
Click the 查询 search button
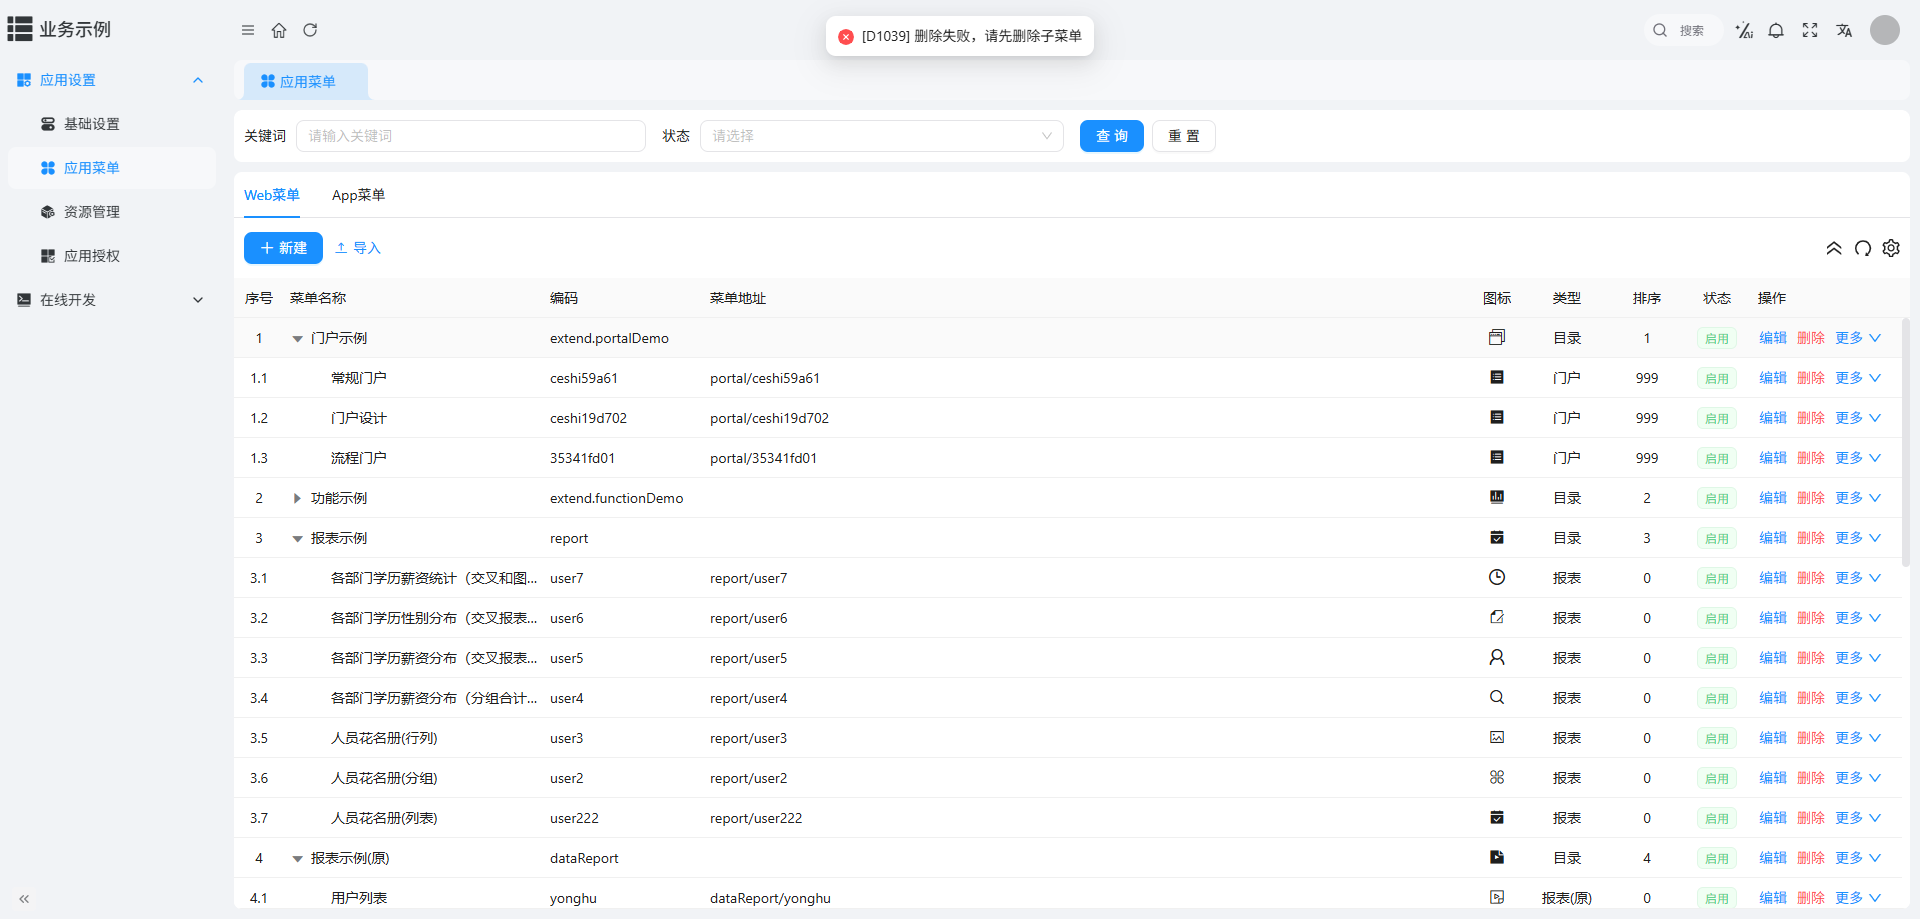(1111, 136)
